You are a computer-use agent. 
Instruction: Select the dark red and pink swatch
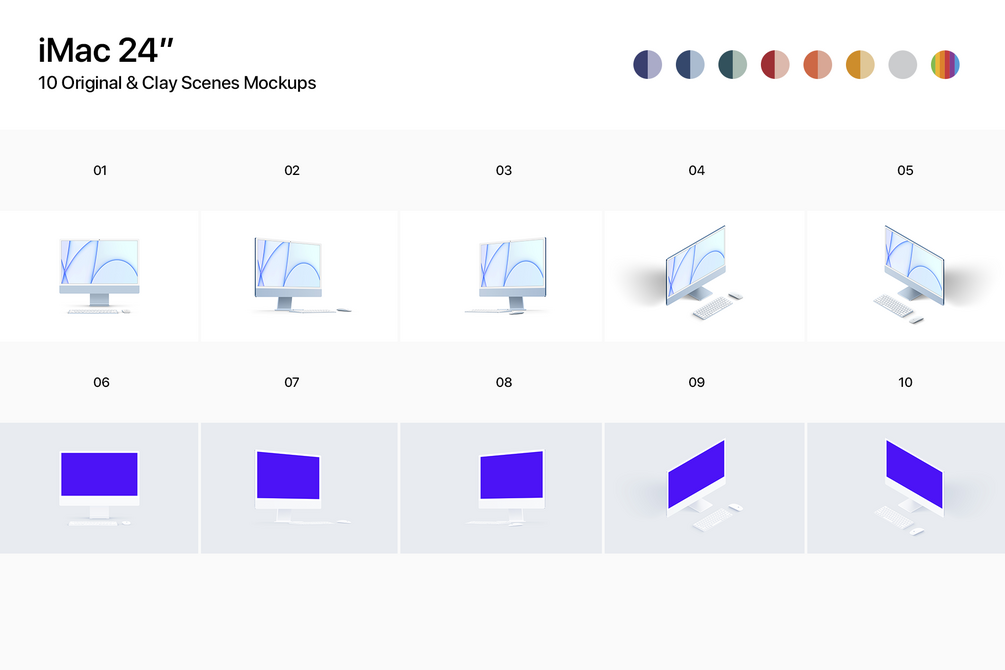coord(775,65)
